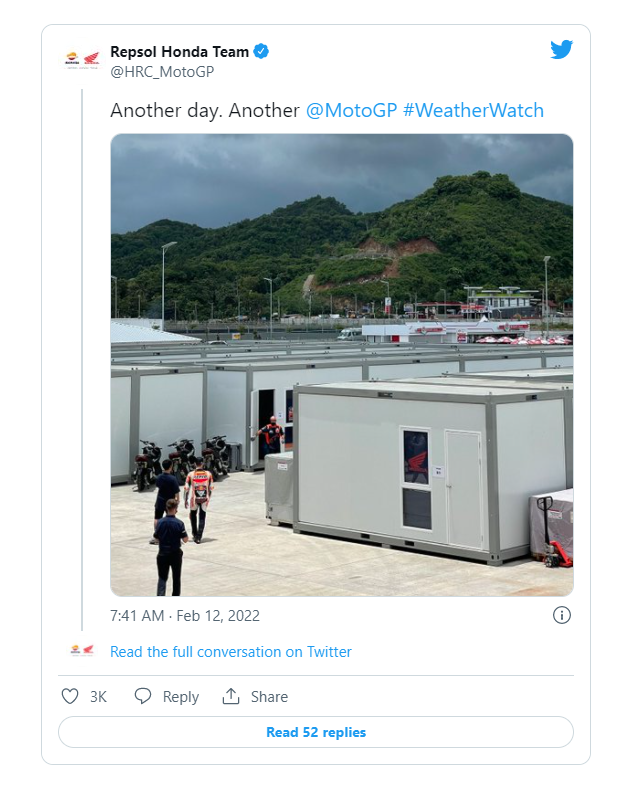This screenshot has width=626, height=786.
Task: Open the @MotoGP mention link
Action: click(x=351, y=110)
